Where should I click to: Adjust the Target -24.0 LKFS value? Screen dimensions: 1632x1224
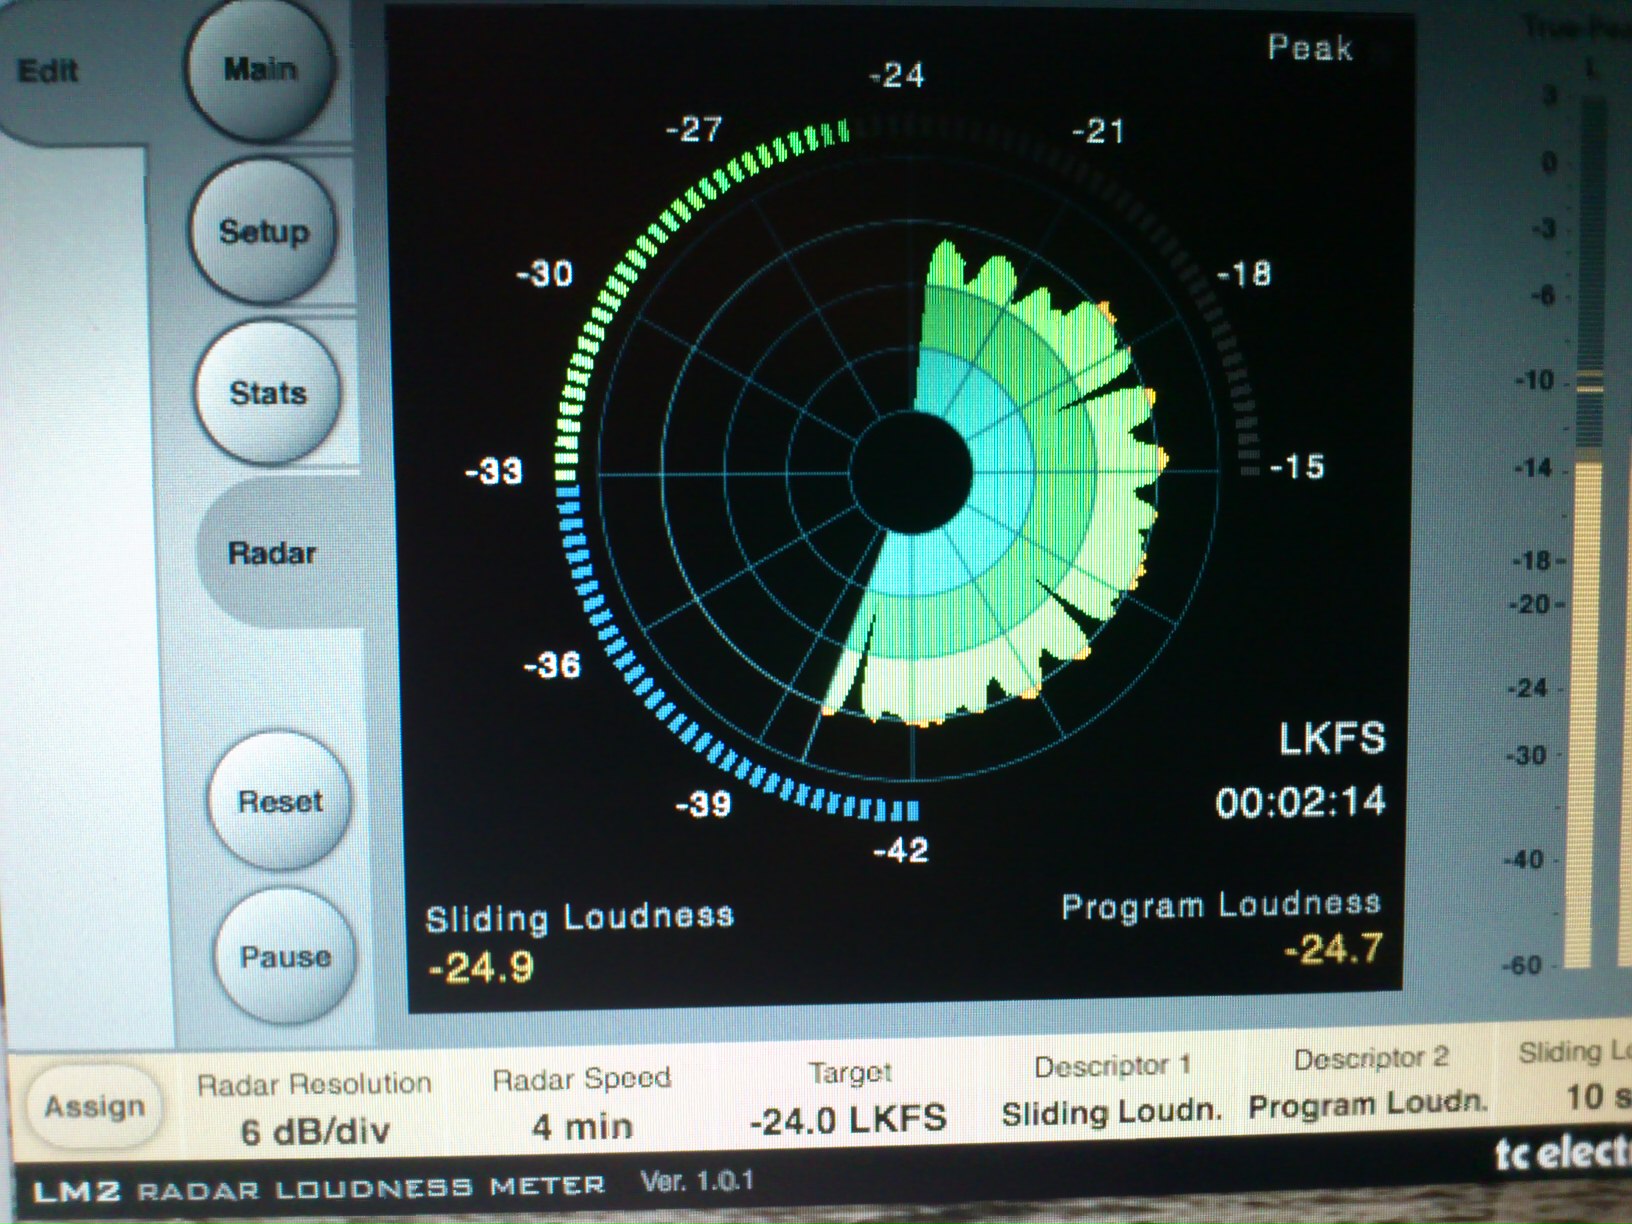(x=848, y=1097)
